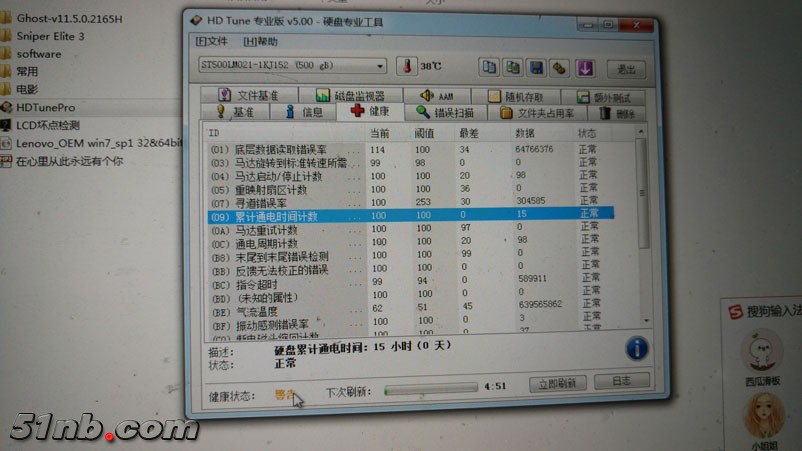Click the next refresh progress bar

tap(429, 387)
